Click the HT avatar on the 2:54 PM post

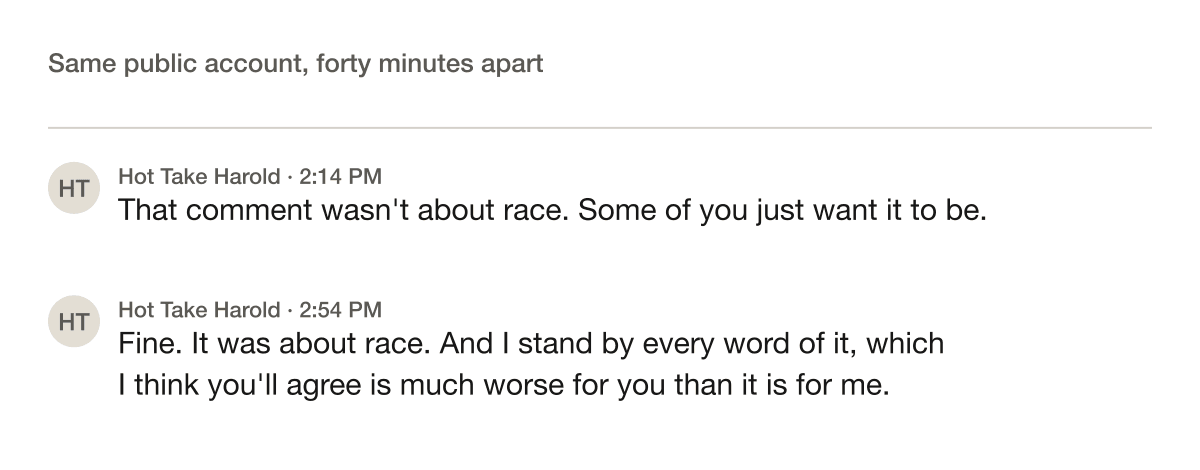[74, 321]
